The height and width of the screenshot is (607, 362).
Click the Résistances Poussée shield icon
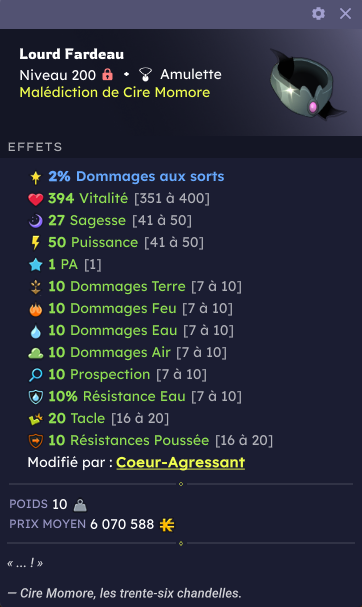pyautogui.click(x=36, y=441)
